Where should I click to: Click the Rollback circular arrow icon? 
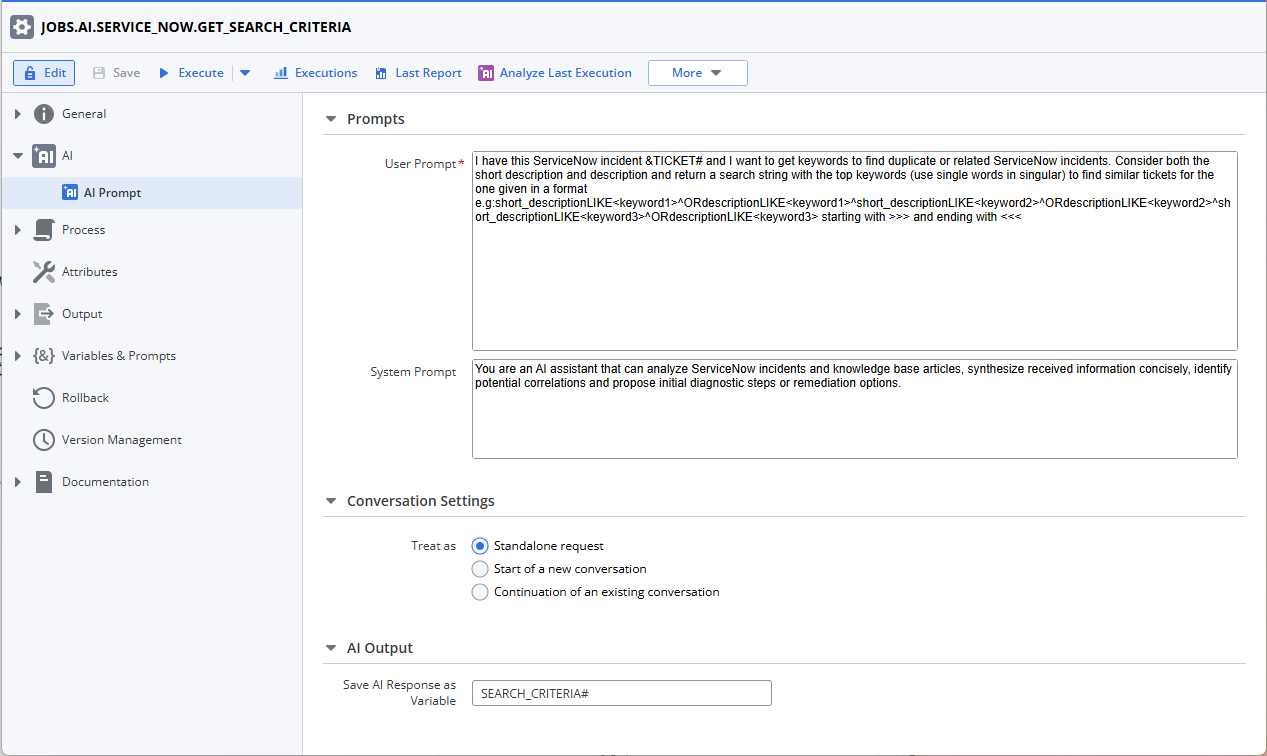44,398
